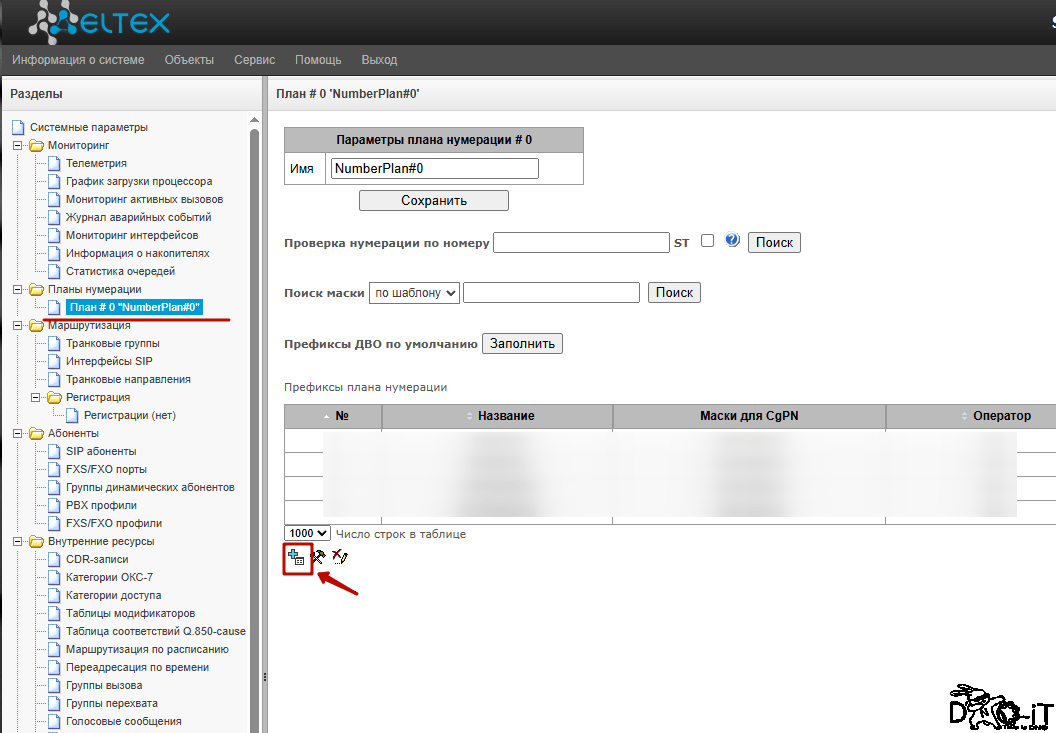Click the Регистрация folder icon

[x=55, y=397]
